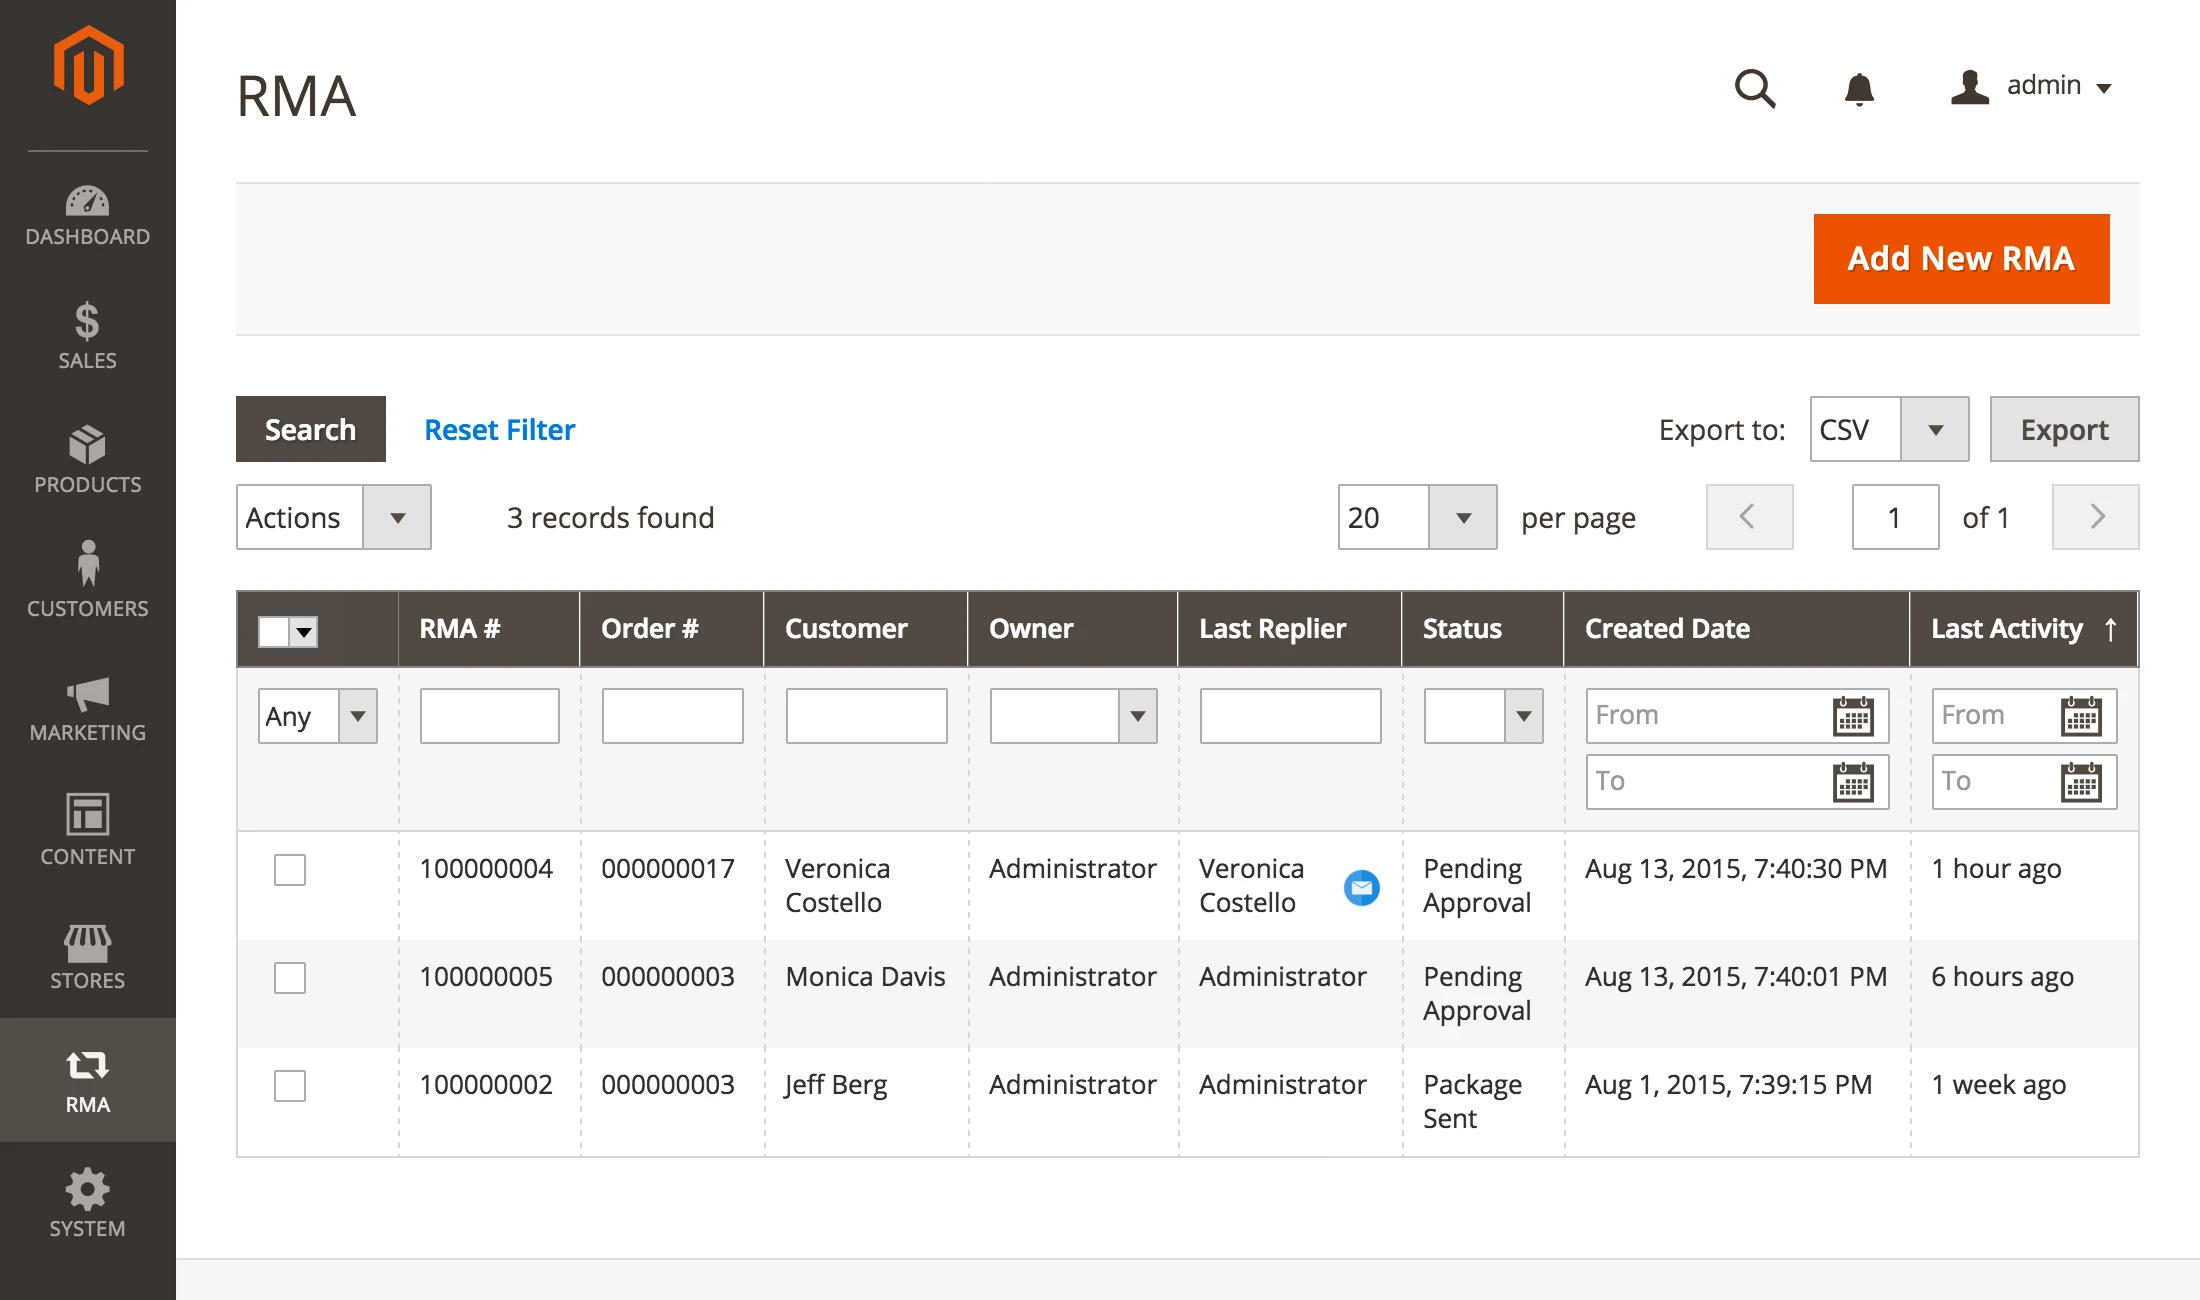
Task: Open the notifications bell
Action: click(x=1858, y=89)
